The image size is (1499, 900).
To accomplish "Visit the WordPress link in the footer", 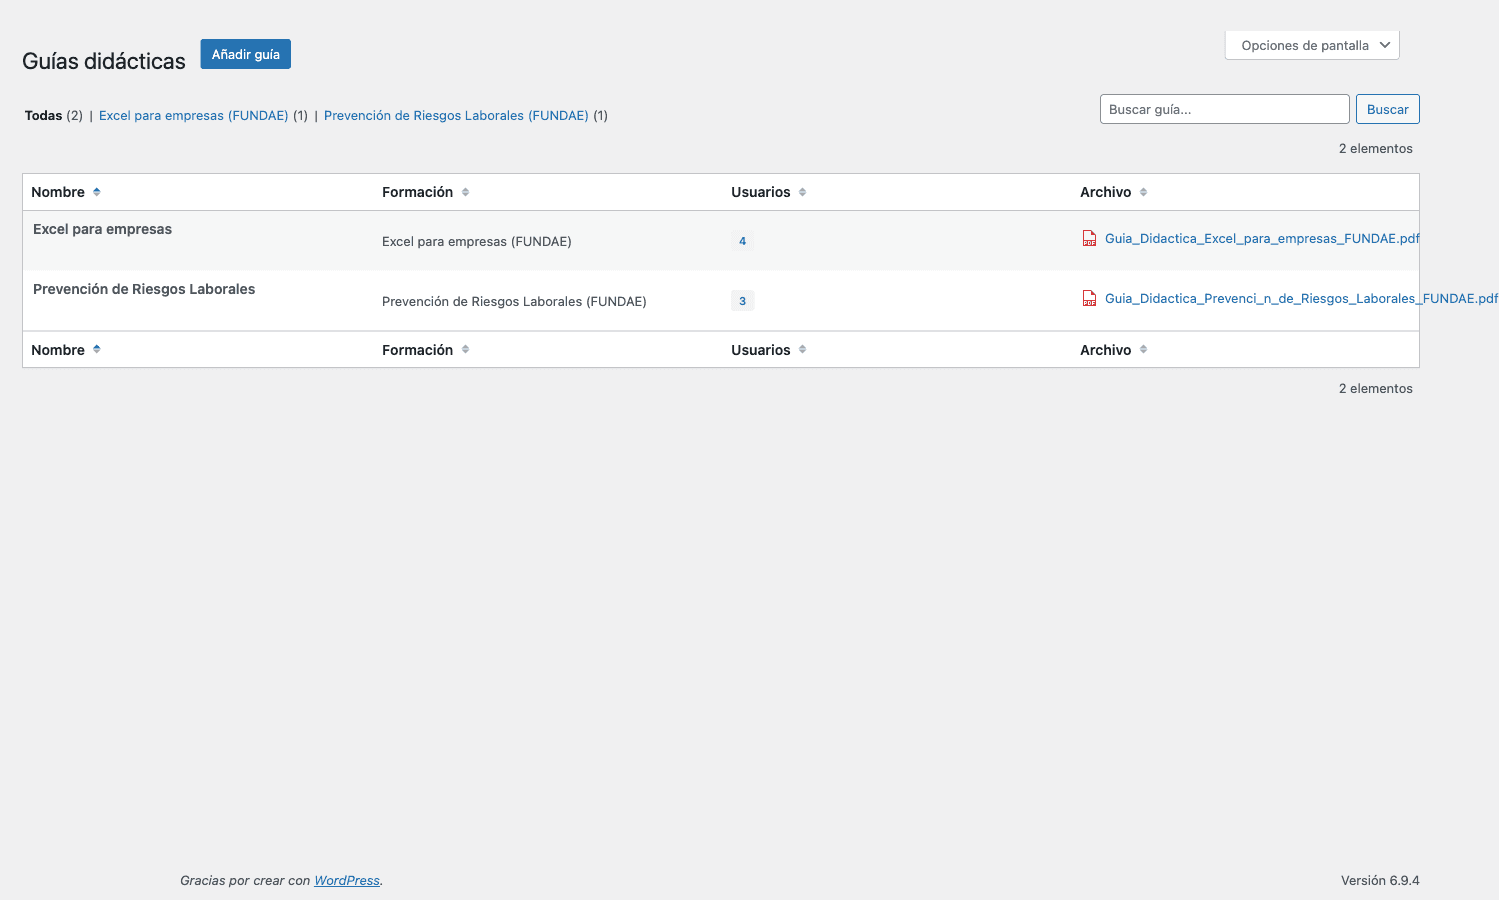I will point(347,881).
